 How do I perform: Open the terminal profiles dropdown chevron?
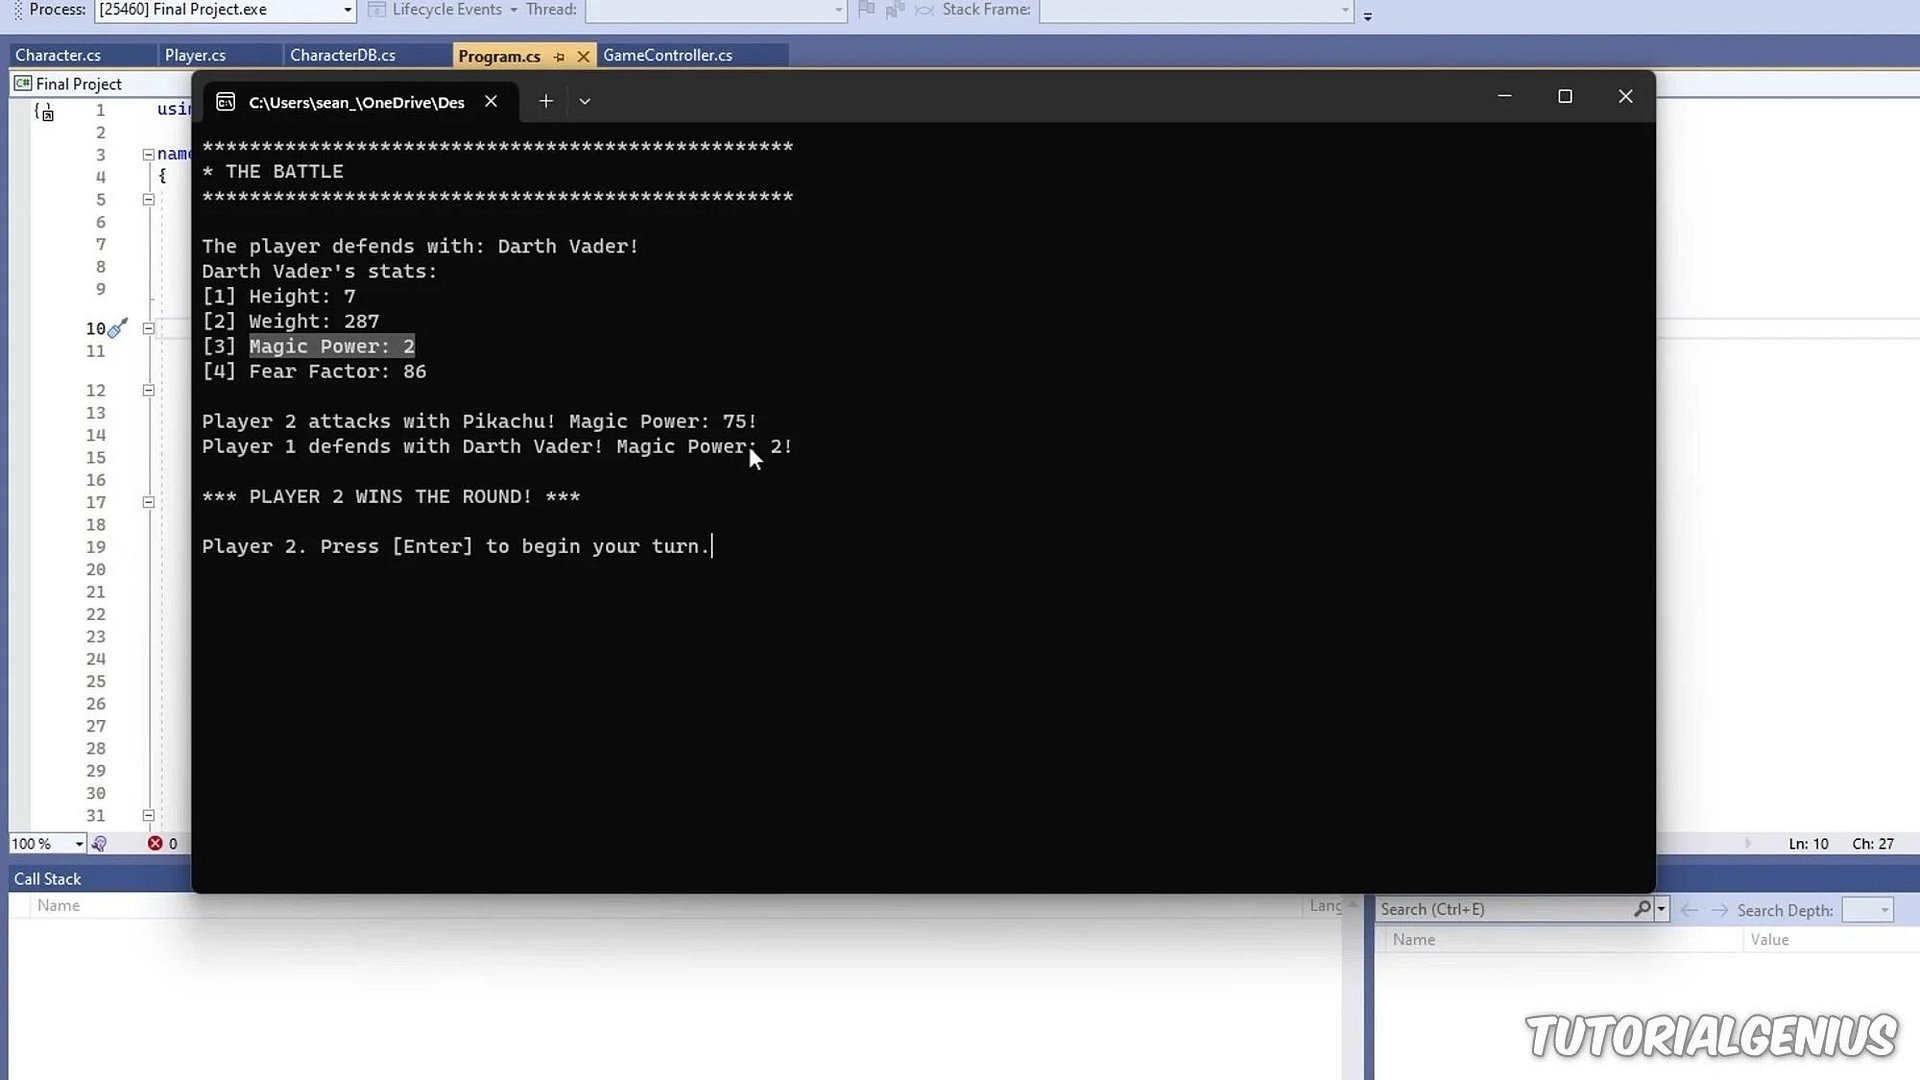click(x=585, y=101)
